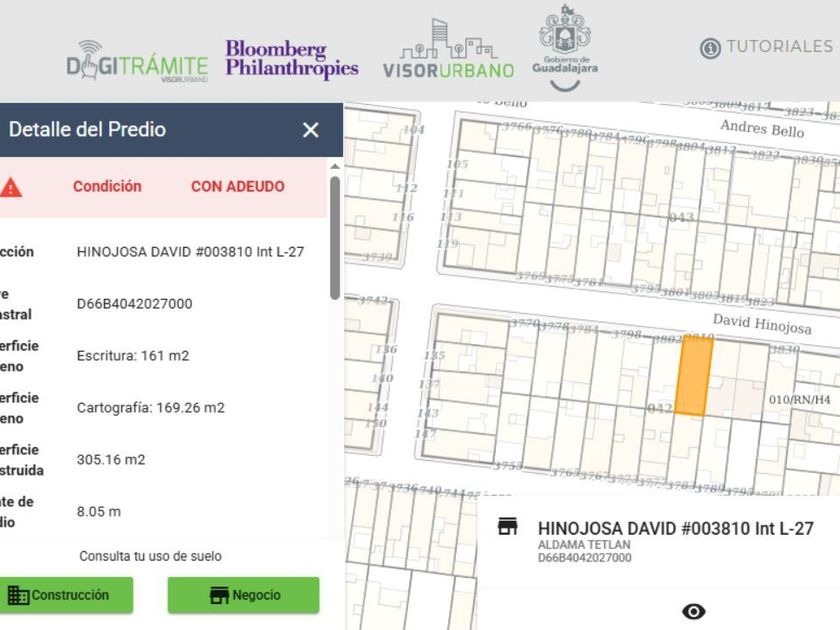Click the 8.05 m frontage value
The height and width of the screenshot is (630, 840).
tap(99, 512)
